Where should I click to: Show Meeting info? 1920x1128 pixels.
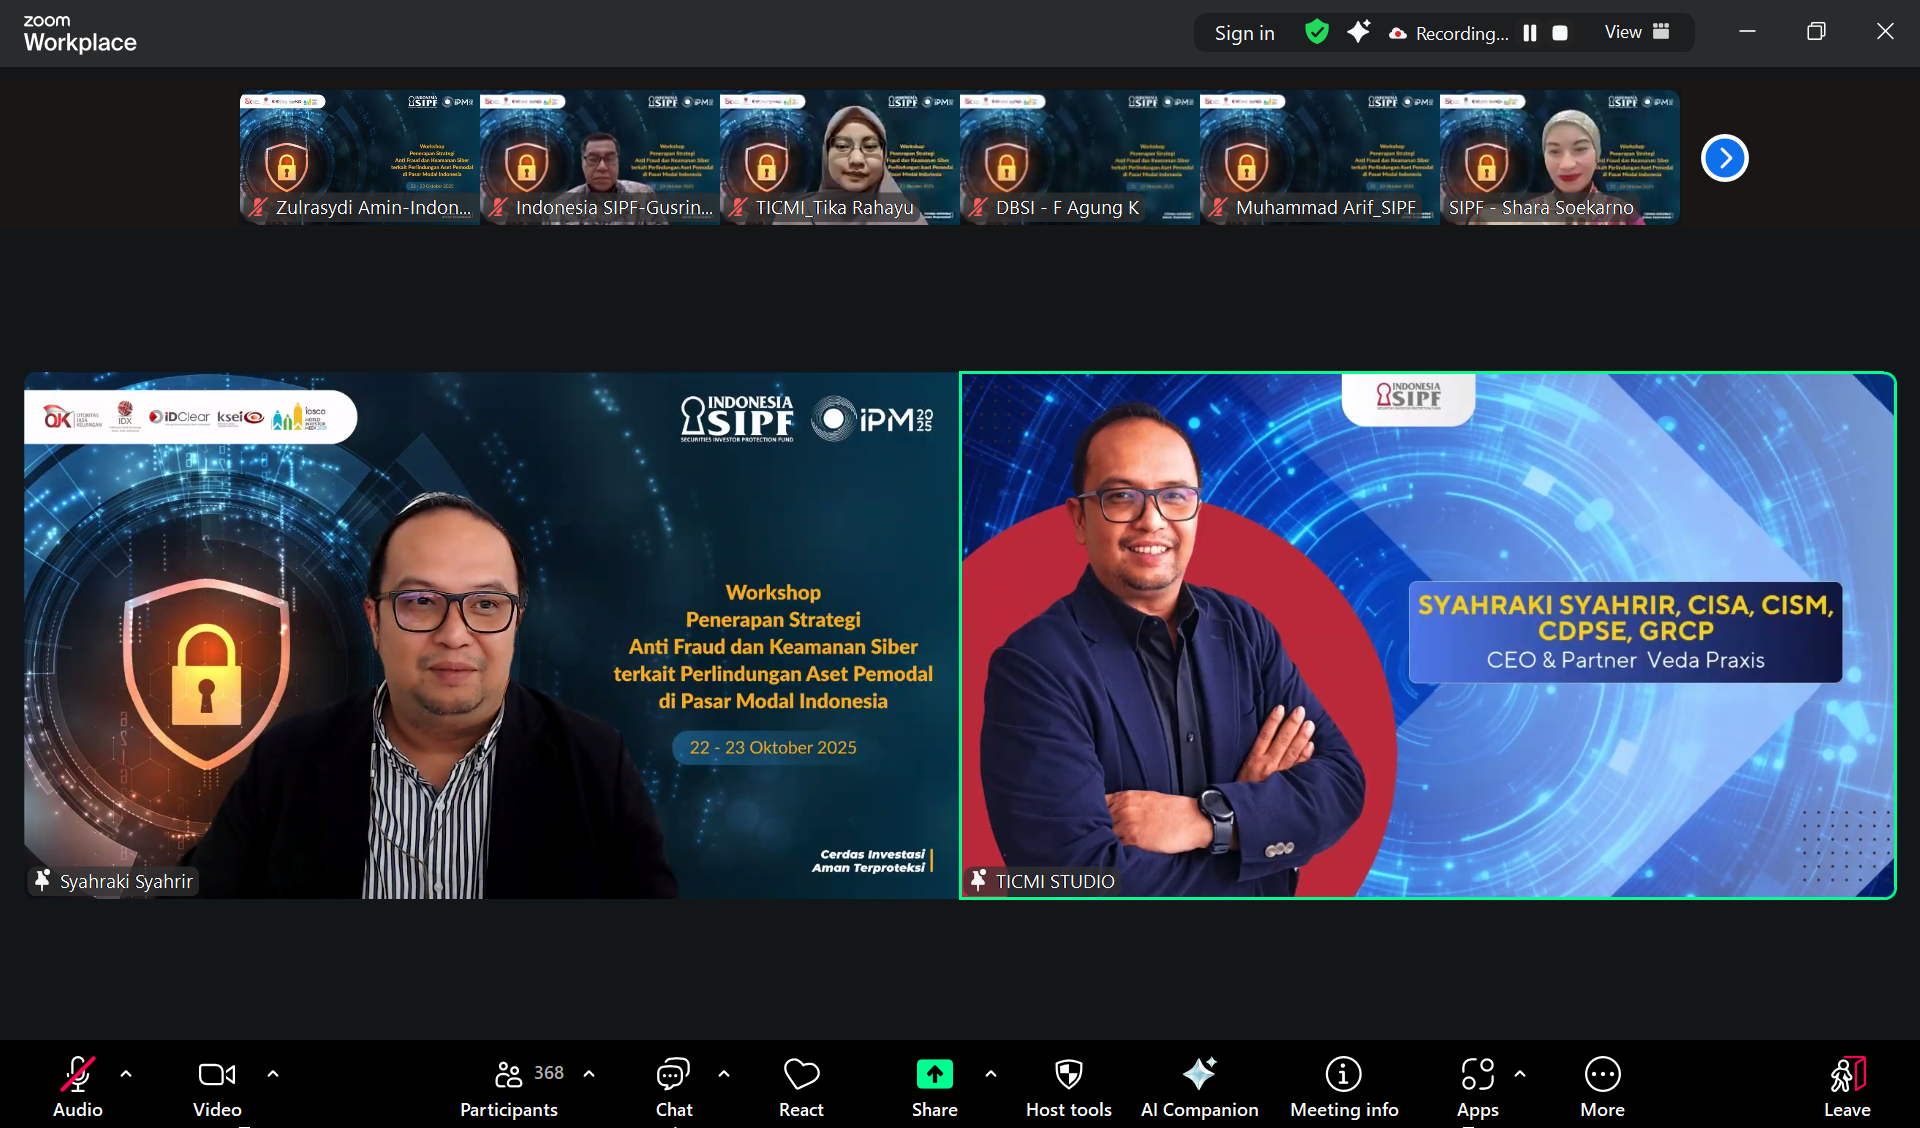coord(1344,1086)
